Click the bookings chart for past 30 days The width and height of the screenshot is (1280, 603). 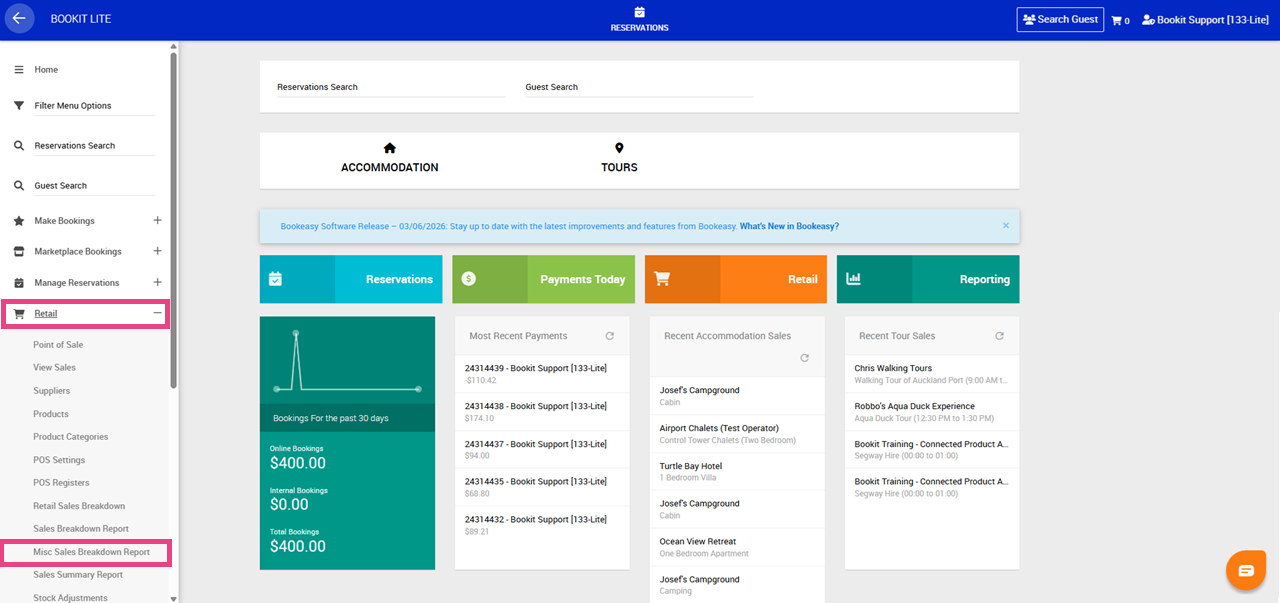pyautogui.click(x=347, y=360)
